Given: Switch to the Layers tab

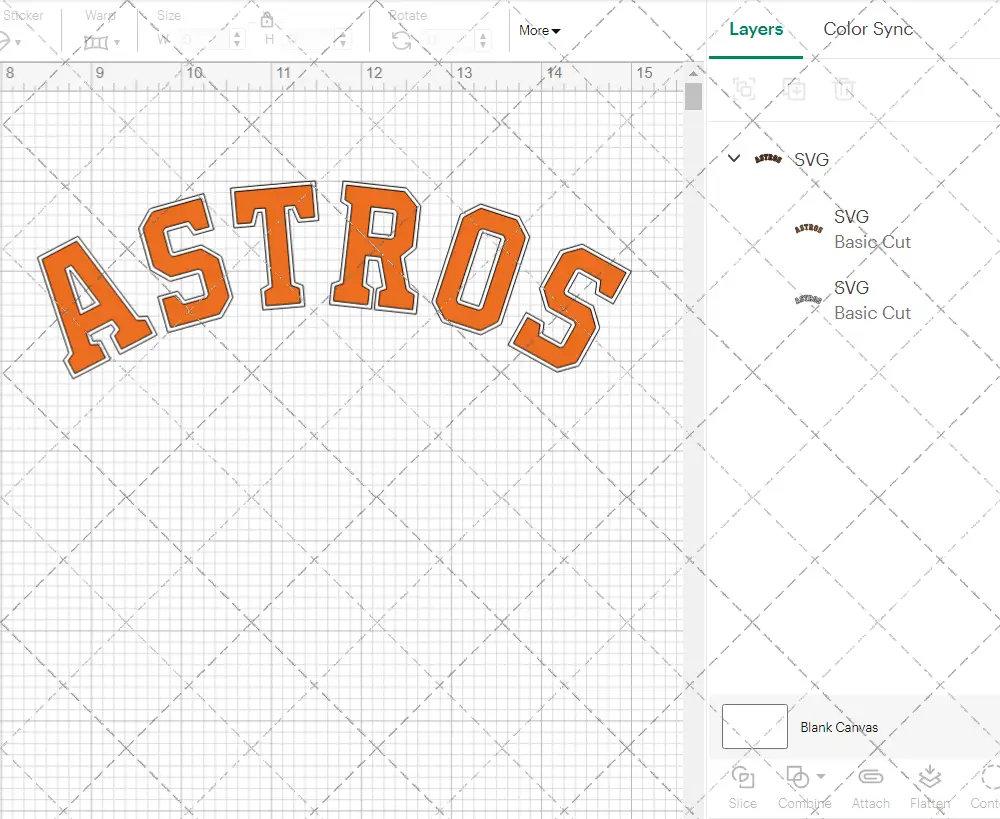Looking at the screenshot, I should 755,30.
